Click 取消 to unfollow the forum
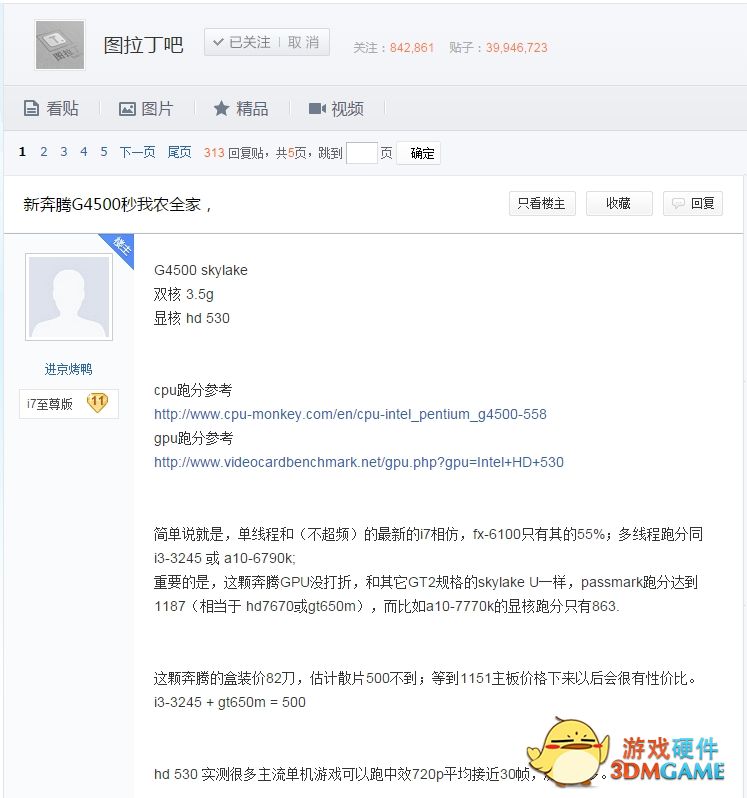747x798 pixels. [x=303, y=42]
